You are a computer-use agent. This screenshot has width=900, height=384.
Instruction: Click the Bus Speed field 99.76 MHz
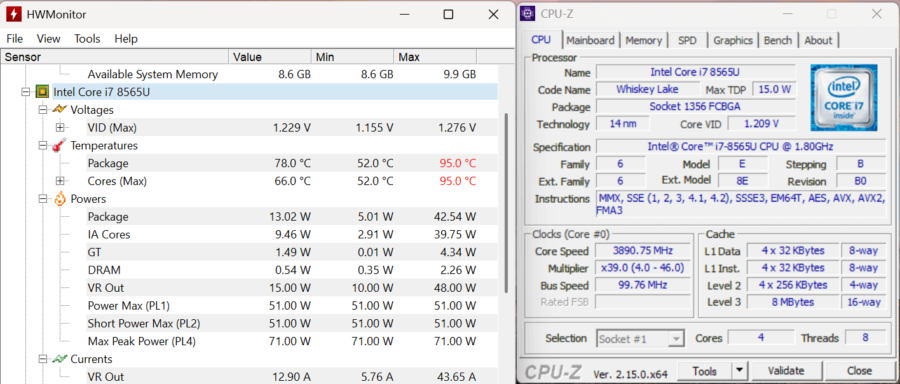[642, 285]
